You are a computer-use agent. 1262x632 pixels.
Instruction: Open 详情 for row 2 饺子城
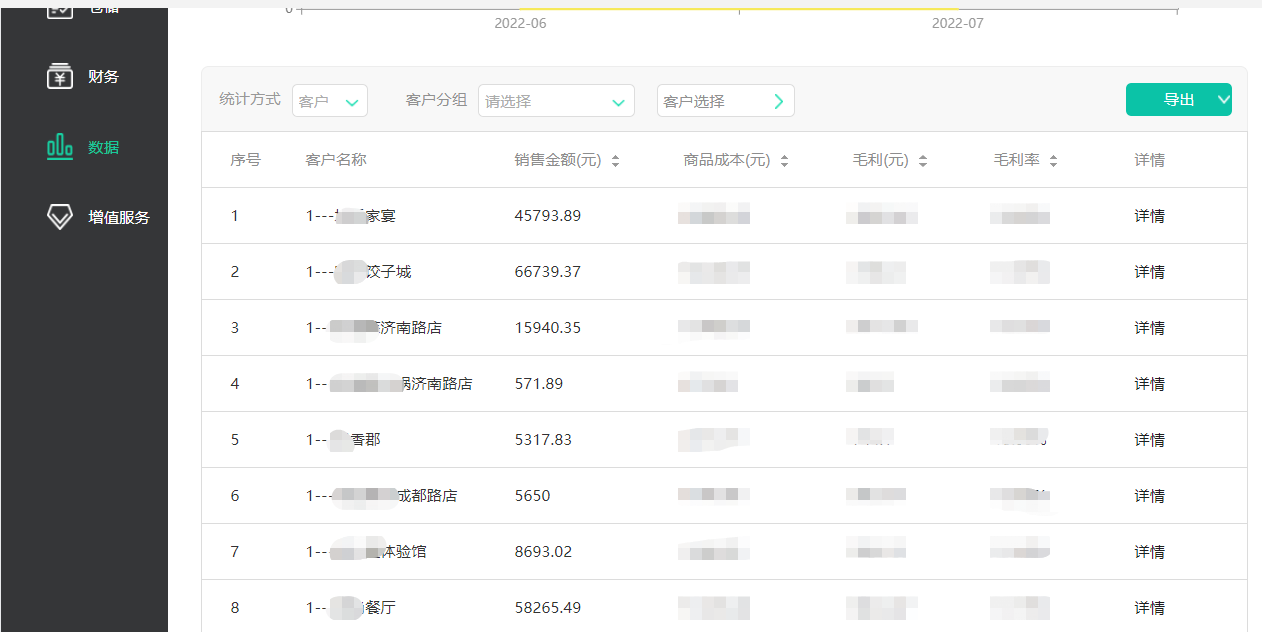point(1149,272)
